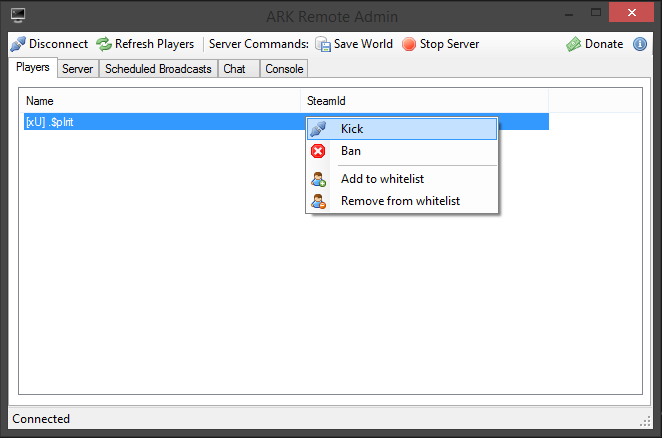662x438 pixels.
Task: Click the app monitor icon in title bar
Action: (x=18, y=15)
